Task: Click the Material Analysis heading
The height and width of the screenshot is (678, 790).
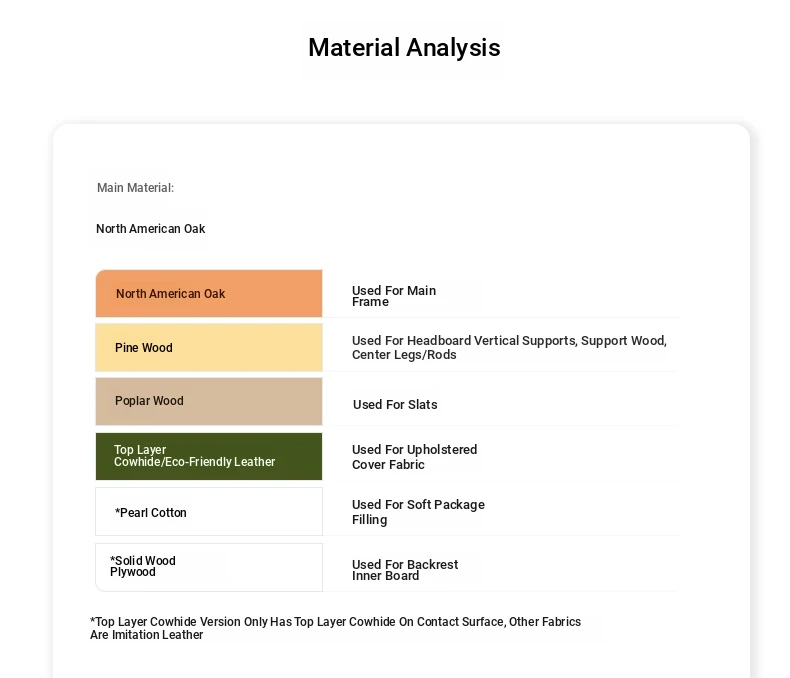Action: click(404, 48)
